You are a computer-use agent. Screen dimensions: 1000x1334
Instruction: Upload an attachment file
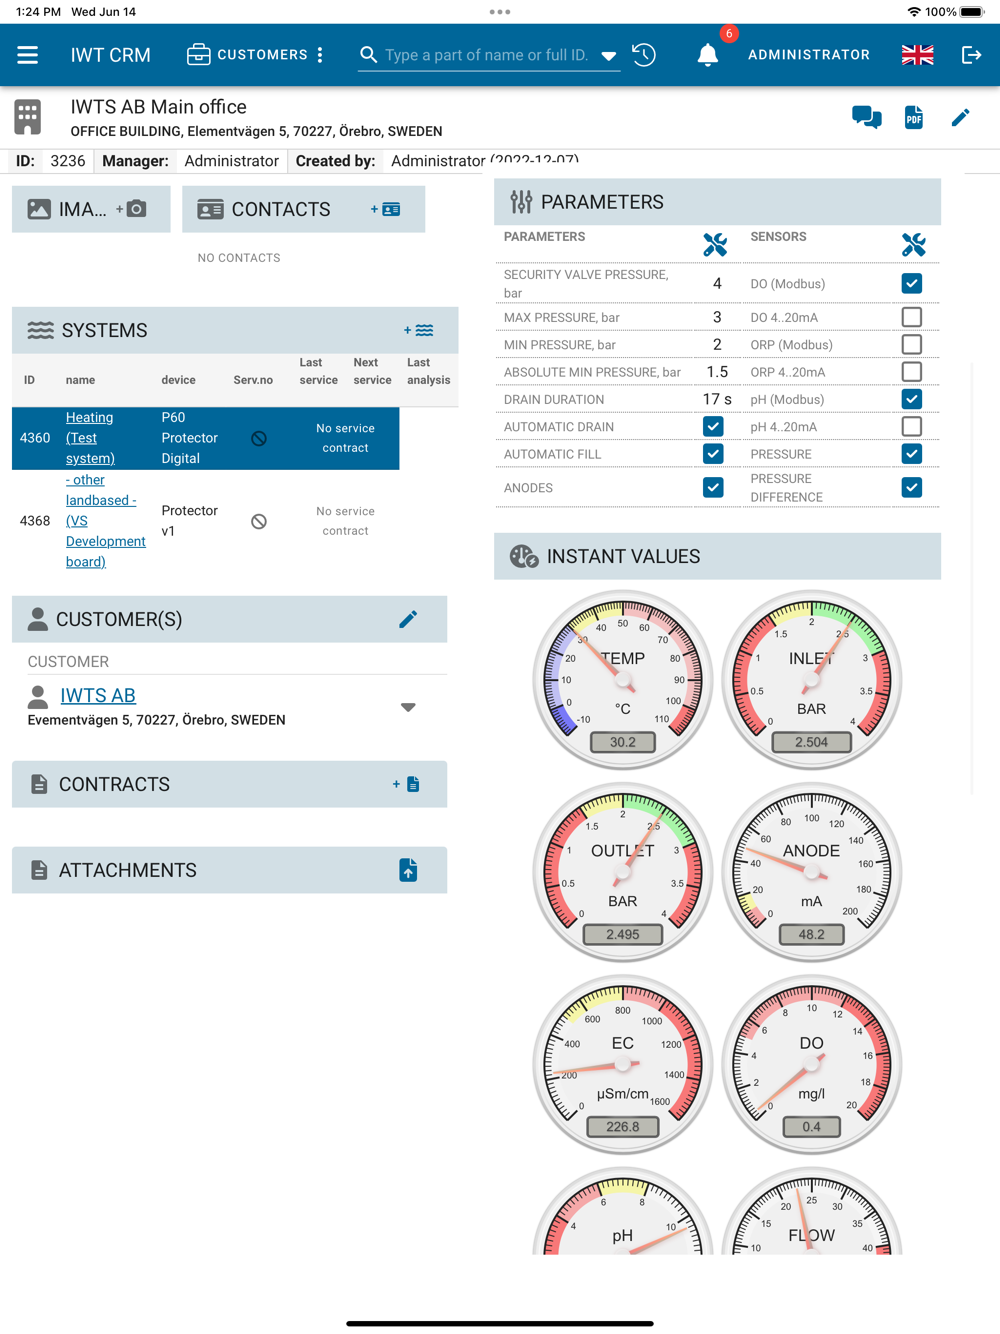pyautogui.click(x=408, y=870)
